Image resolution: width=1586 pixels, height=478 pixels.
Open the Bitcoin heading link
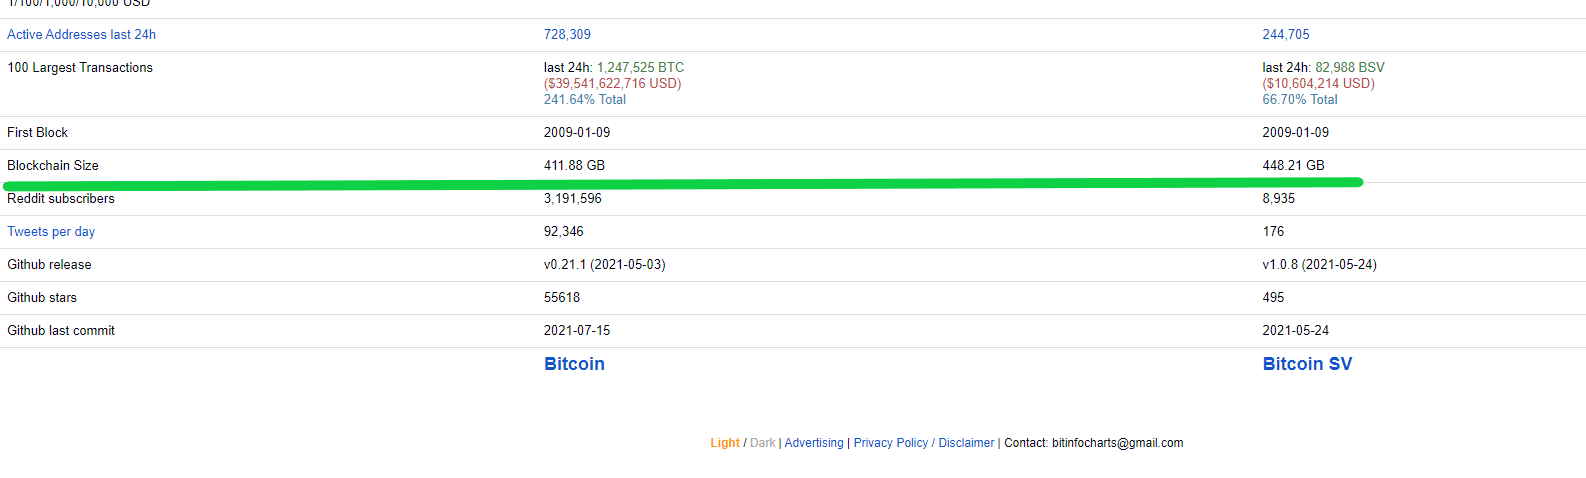[x=574, y=364]
